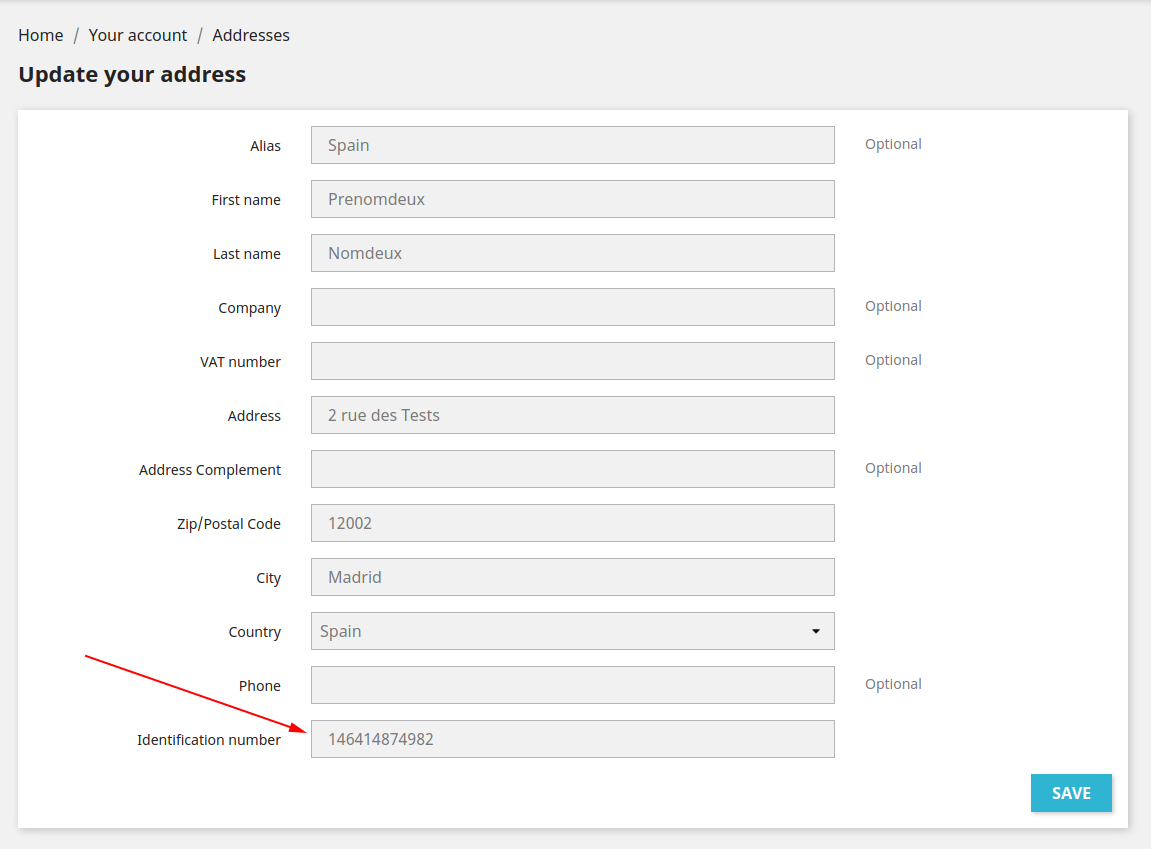The width and height of the screenshot is (1151, 849).
Task: Select the Address field with 2 rue des Tests
Action: (572, 414)
